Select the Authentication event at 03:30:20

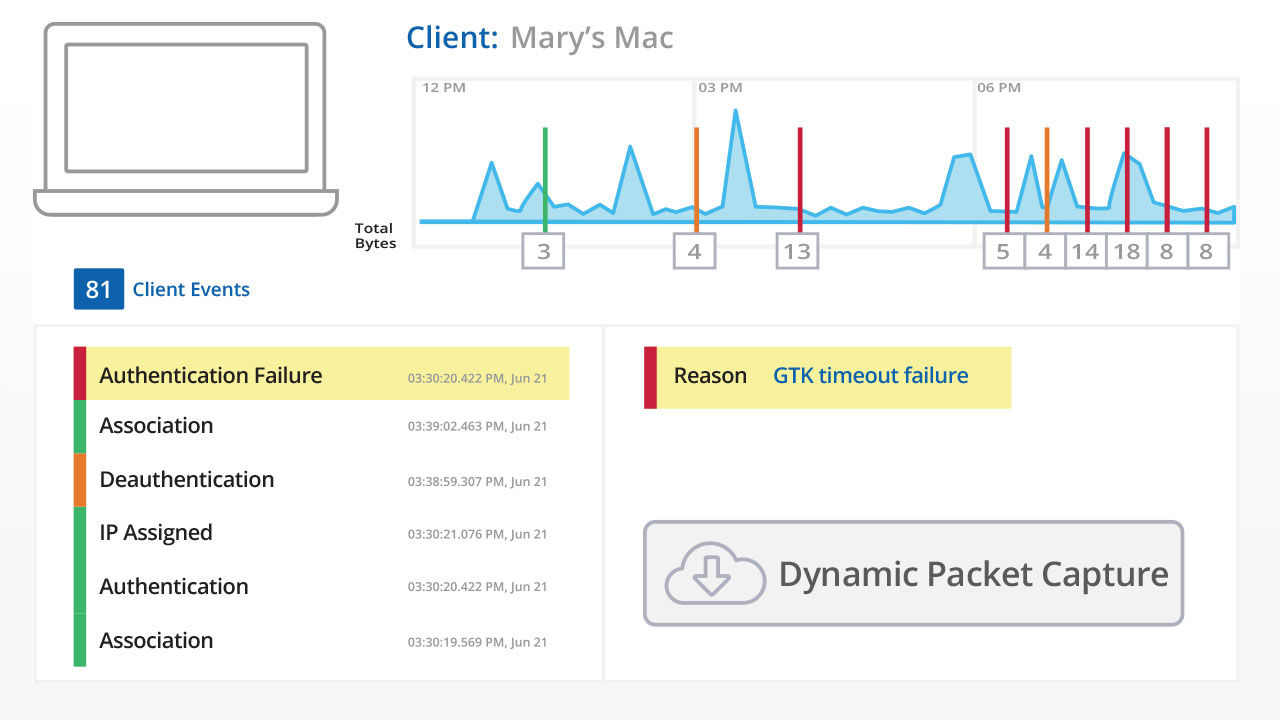coord(320,587)
